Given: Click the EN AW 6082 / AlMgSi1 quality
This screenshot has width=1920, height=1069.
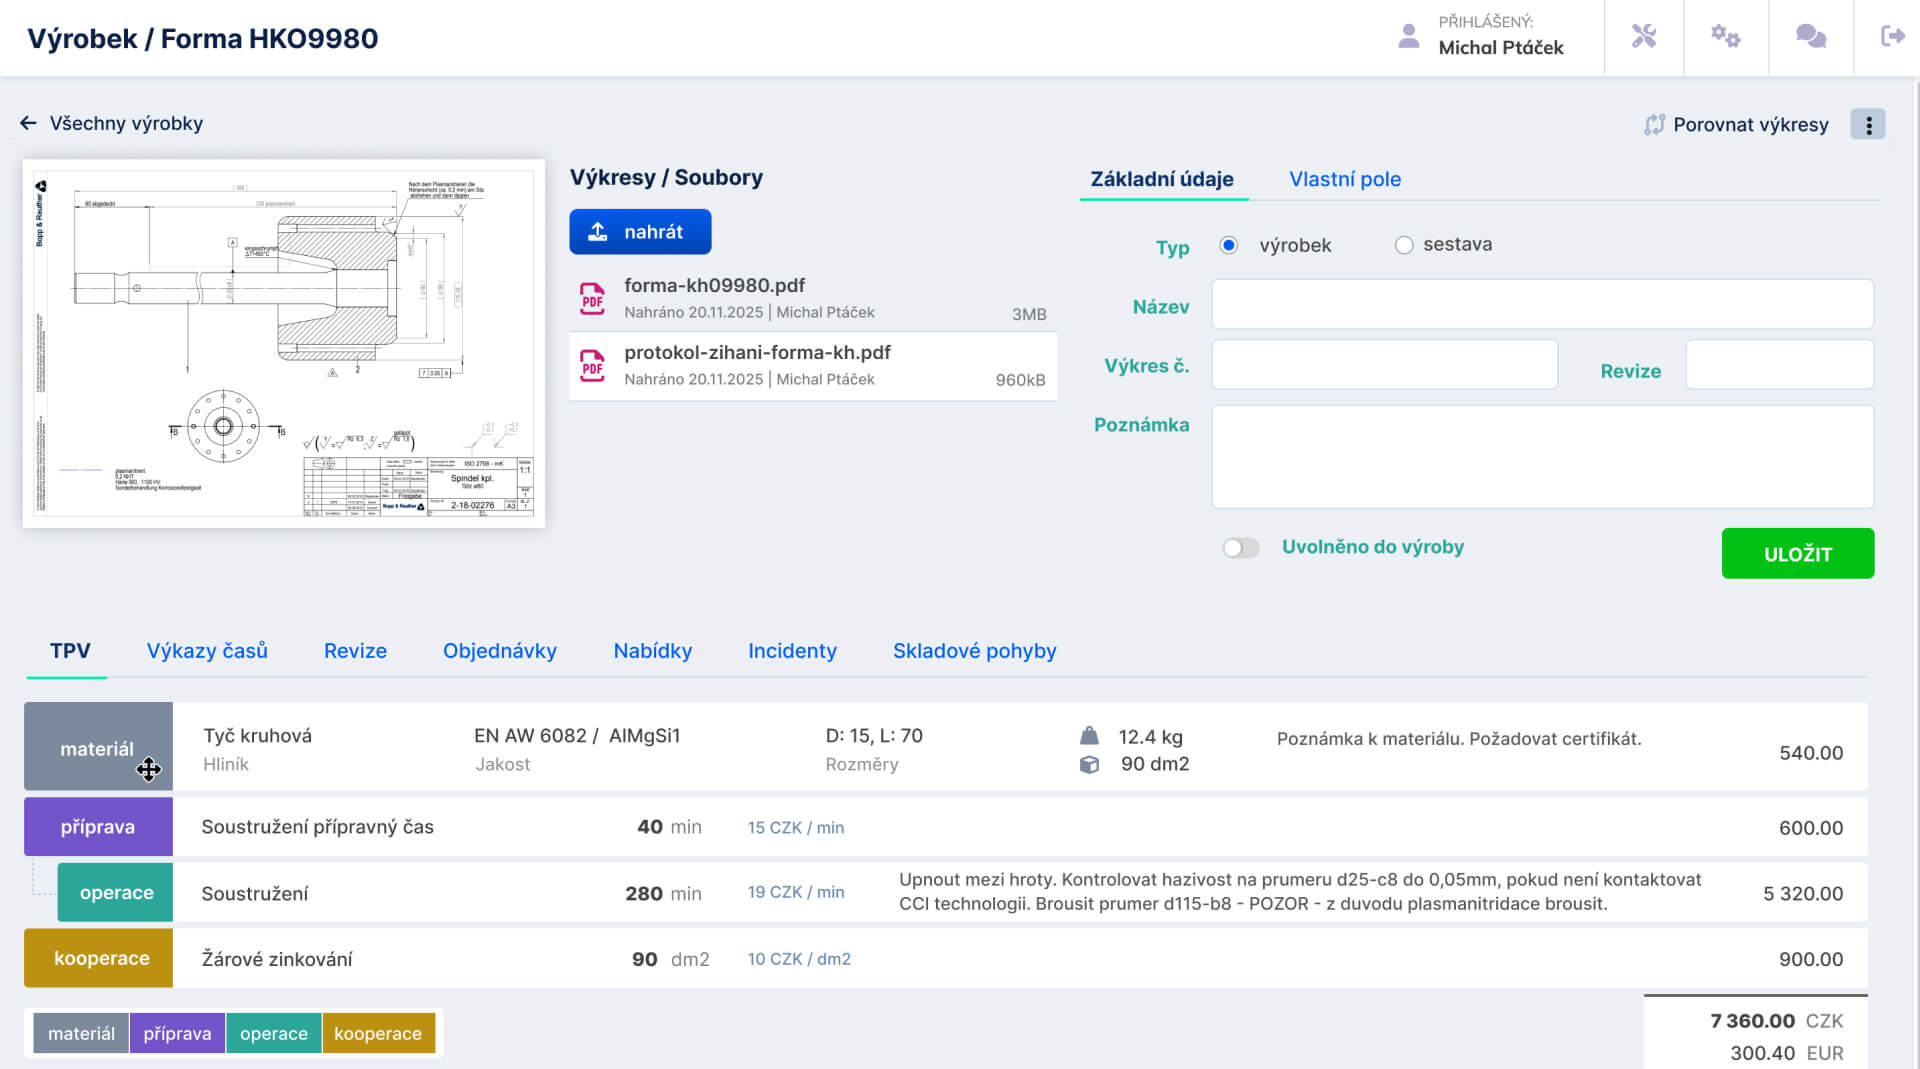Looking at the screenshot, I should pyautogui.click(x=577, y=736).
